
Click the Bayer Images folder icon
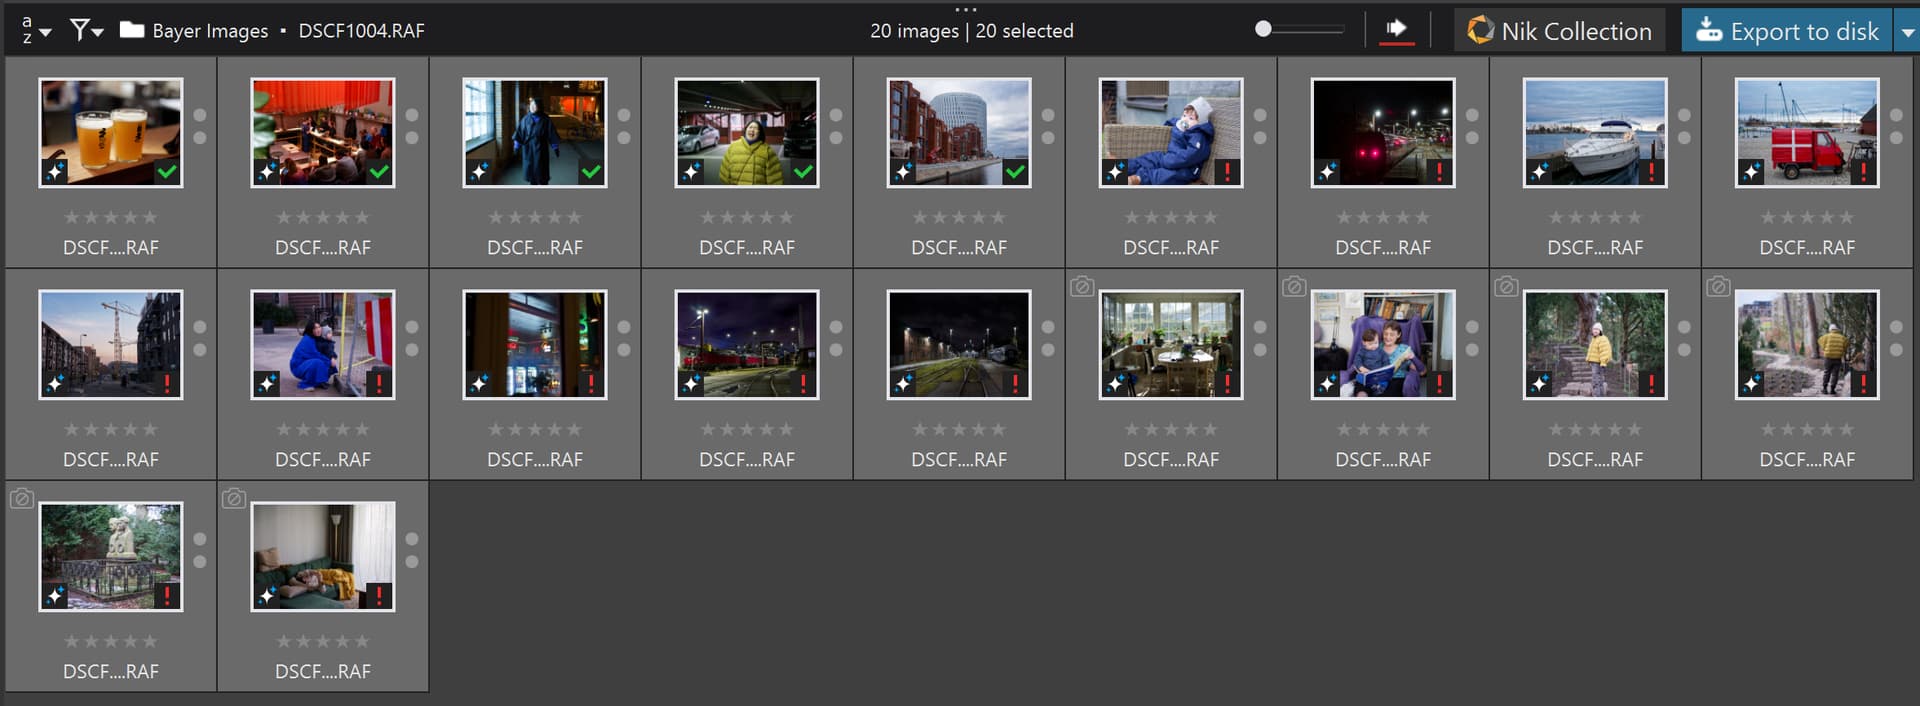tap(132, 30)
